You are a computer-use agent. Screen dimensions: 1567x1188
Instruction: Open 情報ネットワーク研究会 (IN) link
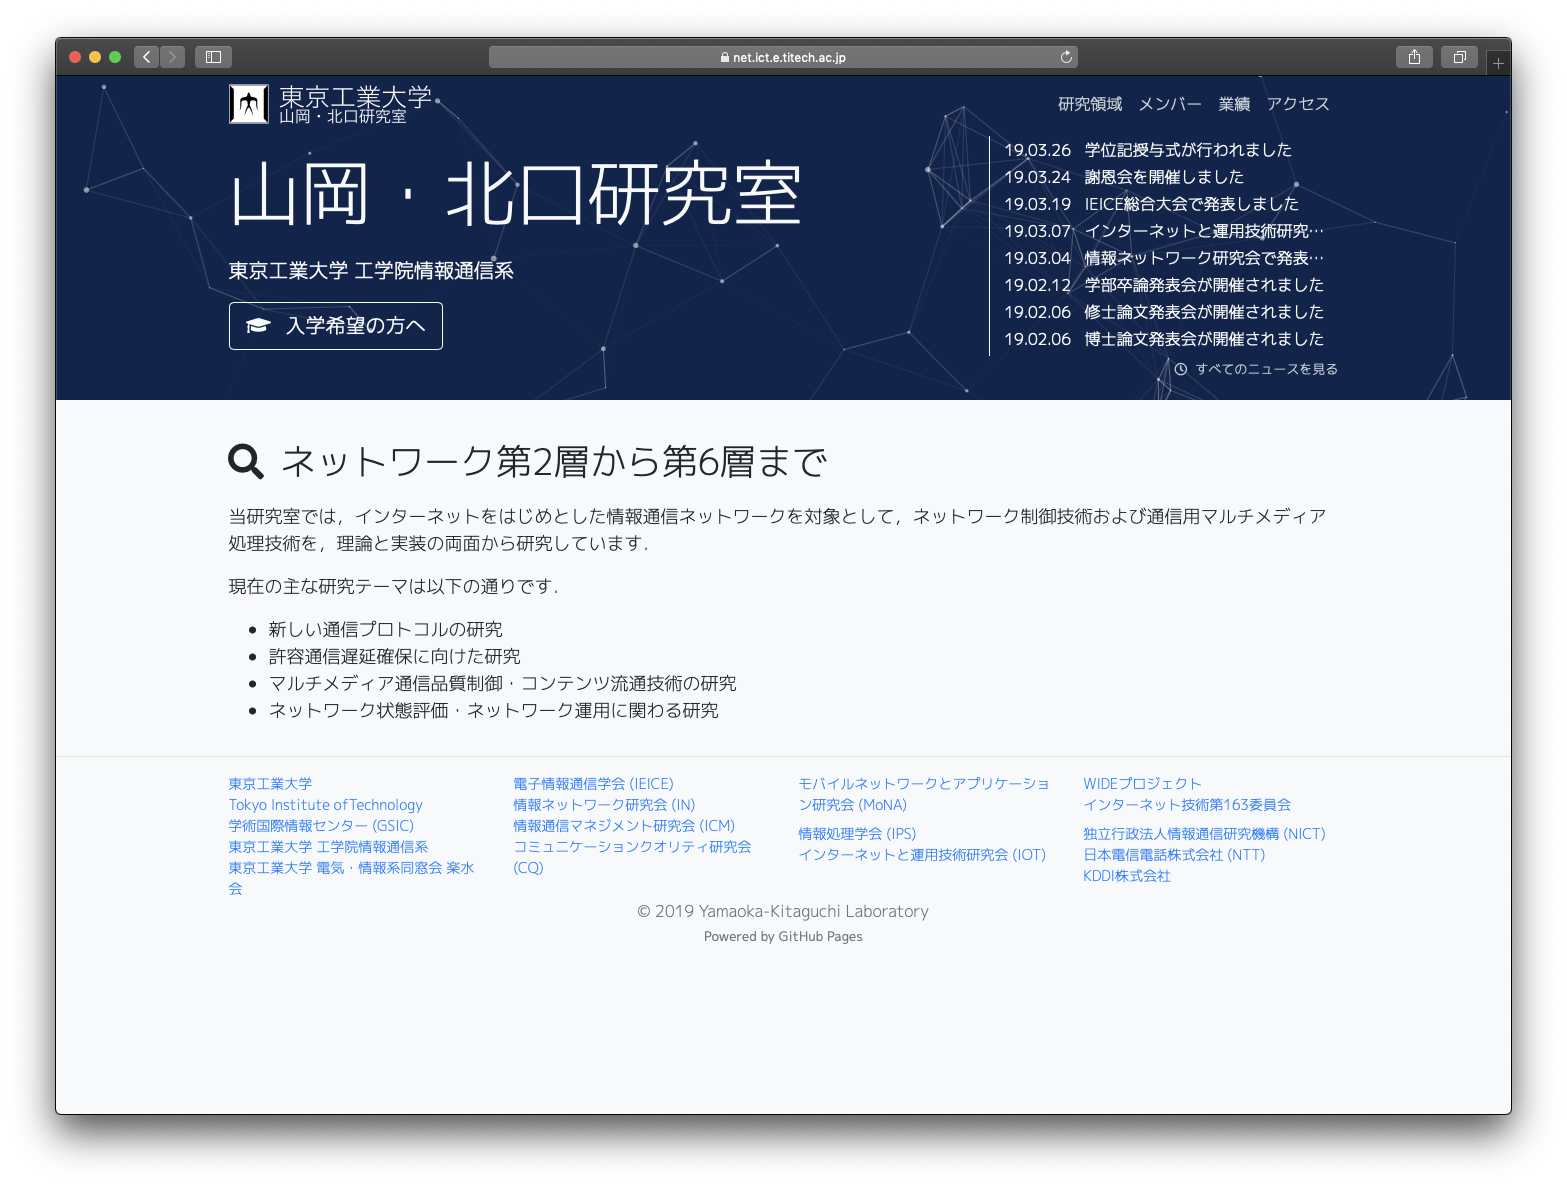click(604, 805)
